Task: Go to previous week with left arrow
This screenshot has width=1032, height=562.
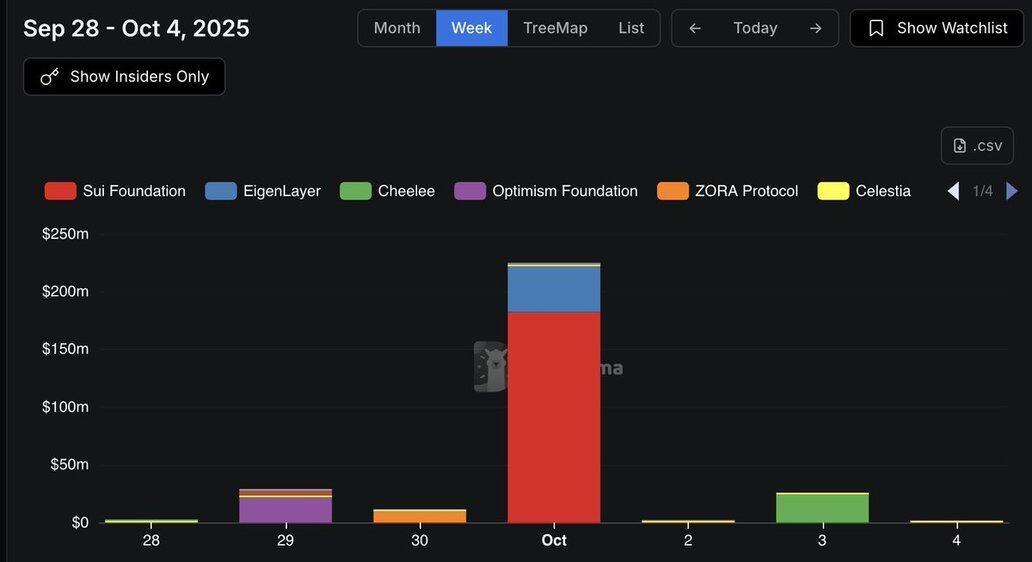Action: [695, 28]
